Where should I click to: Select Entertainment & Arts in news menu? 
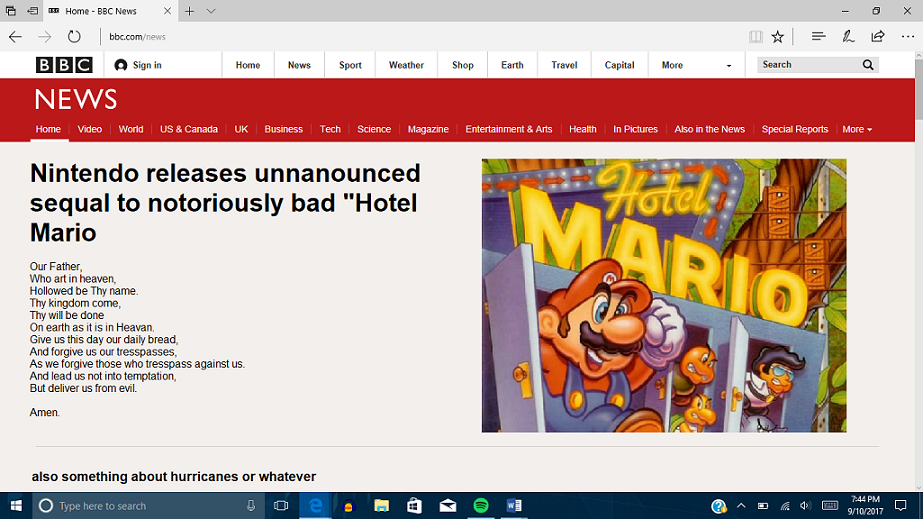coord(508,129)
